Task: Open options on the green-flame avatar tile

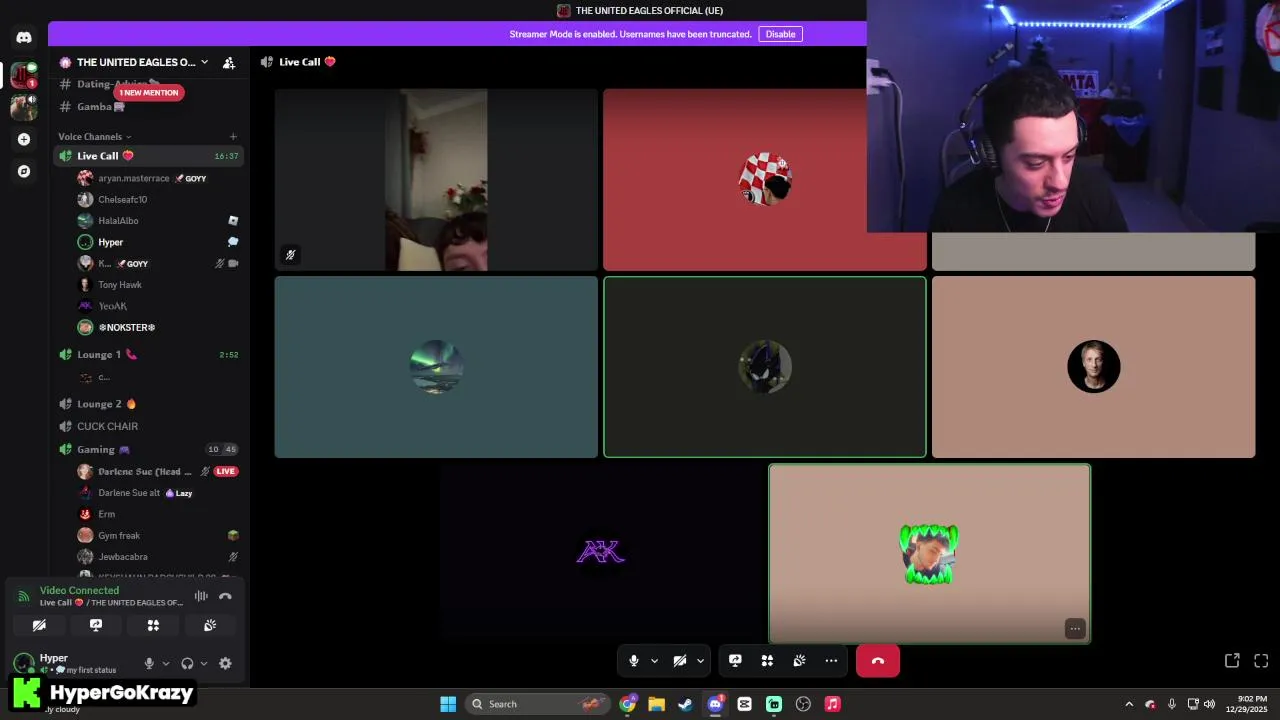Action: [1075, 629]
